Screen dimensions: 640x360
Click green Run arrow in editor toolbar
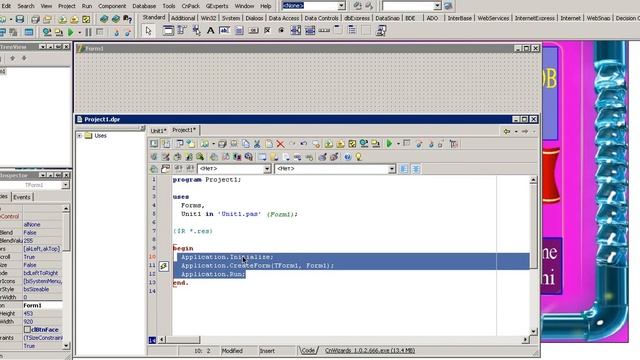click(389, 144)
